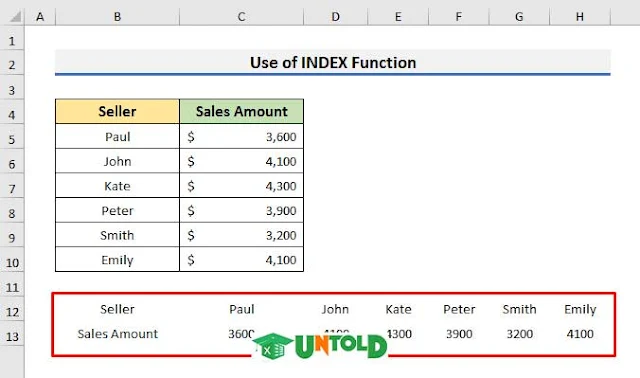Image resolution: width=640 pixels, height=378 pixels.
Task: Select 'Kate' in row 12
Action: [398, 309]
